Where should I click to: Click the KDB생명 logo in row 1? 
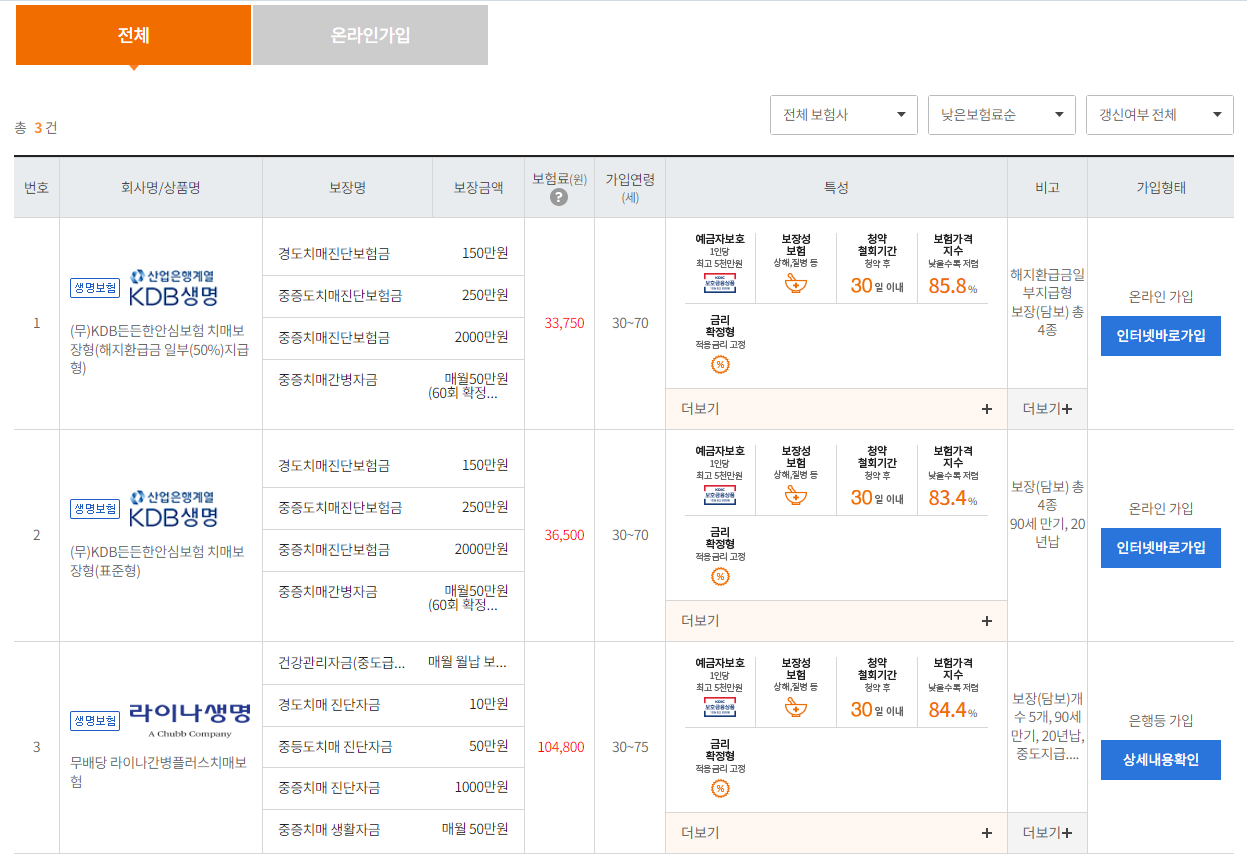click(x=174, y=288)
